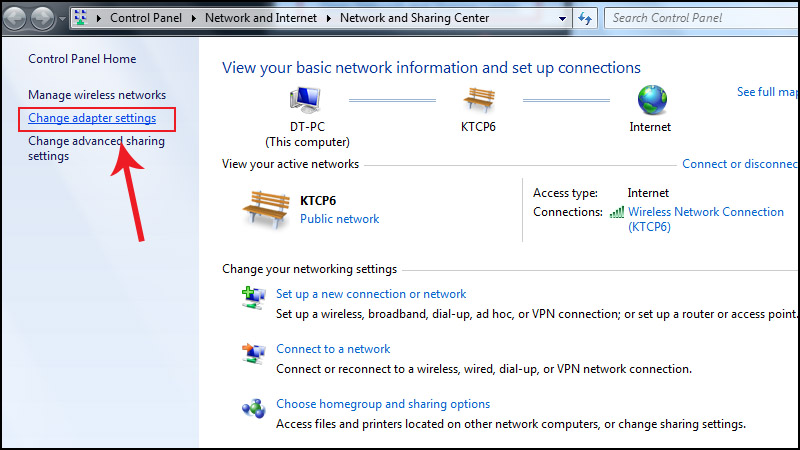This screenshot has height=450, width=800.
Task: Expand the arrow after Network and Internet breadcrumb
Action: 330,18
